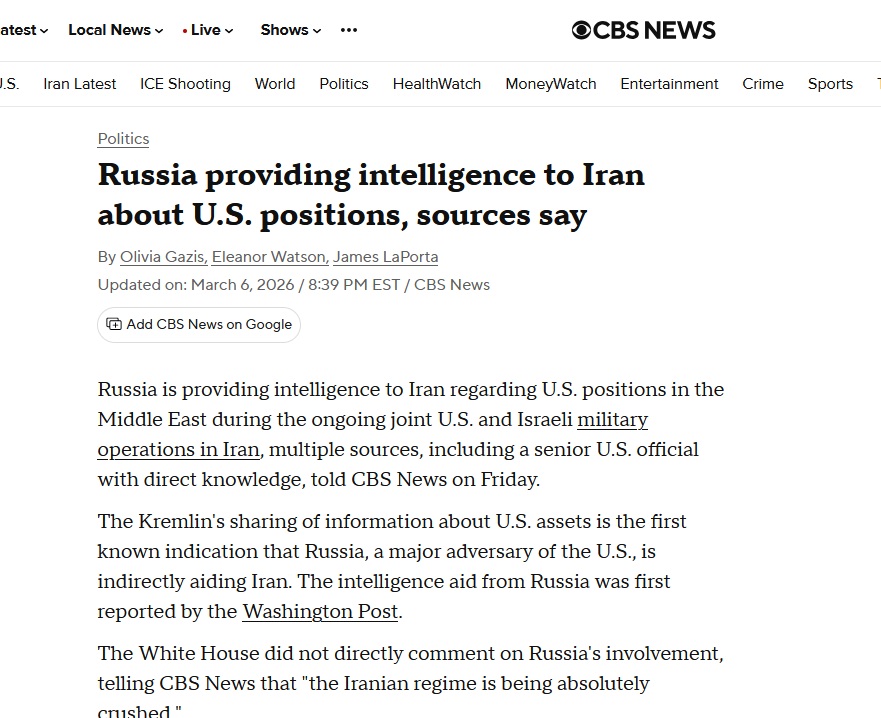The image size is (881, 718).
Task: Click the James LaPorta author link
Action: [385, 256]
